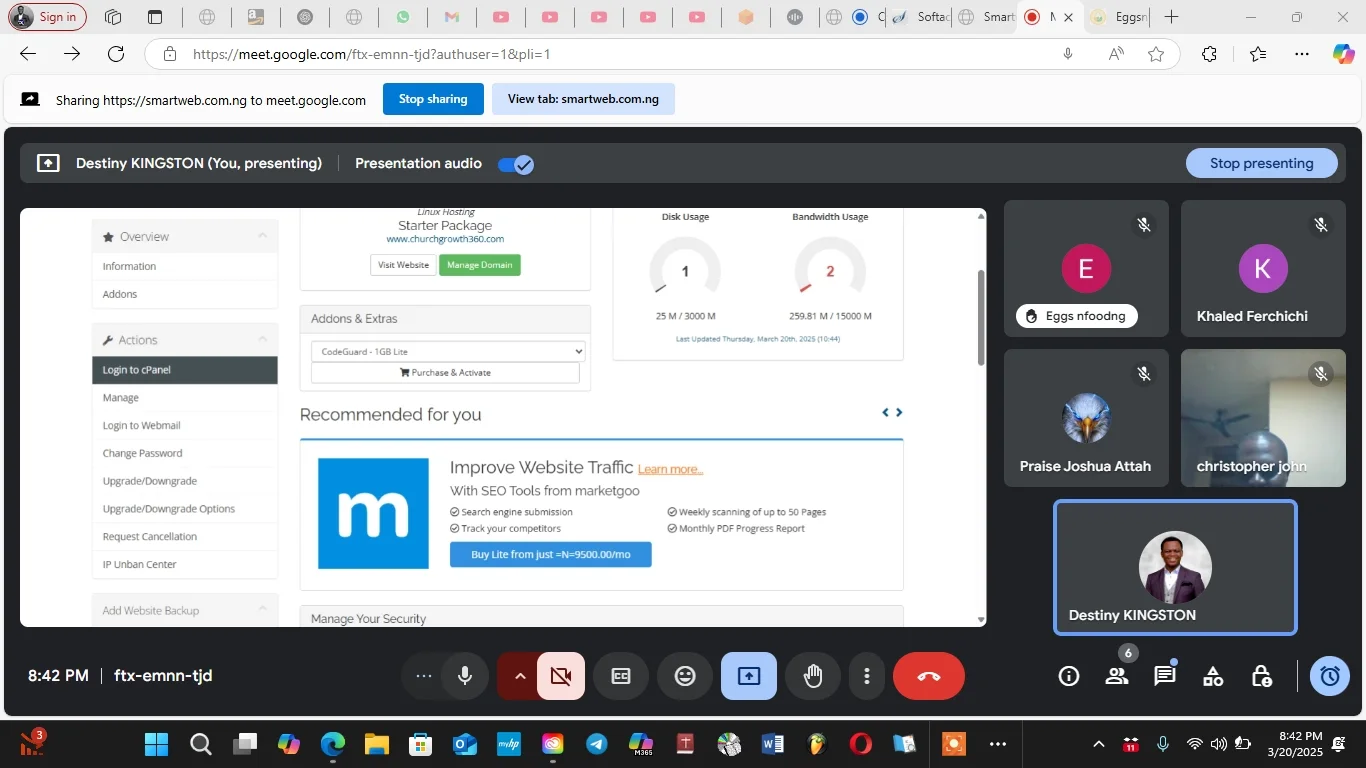1366x768 pixels.
Task: Click the blue Stop sharing button
Action: point(433,99)
